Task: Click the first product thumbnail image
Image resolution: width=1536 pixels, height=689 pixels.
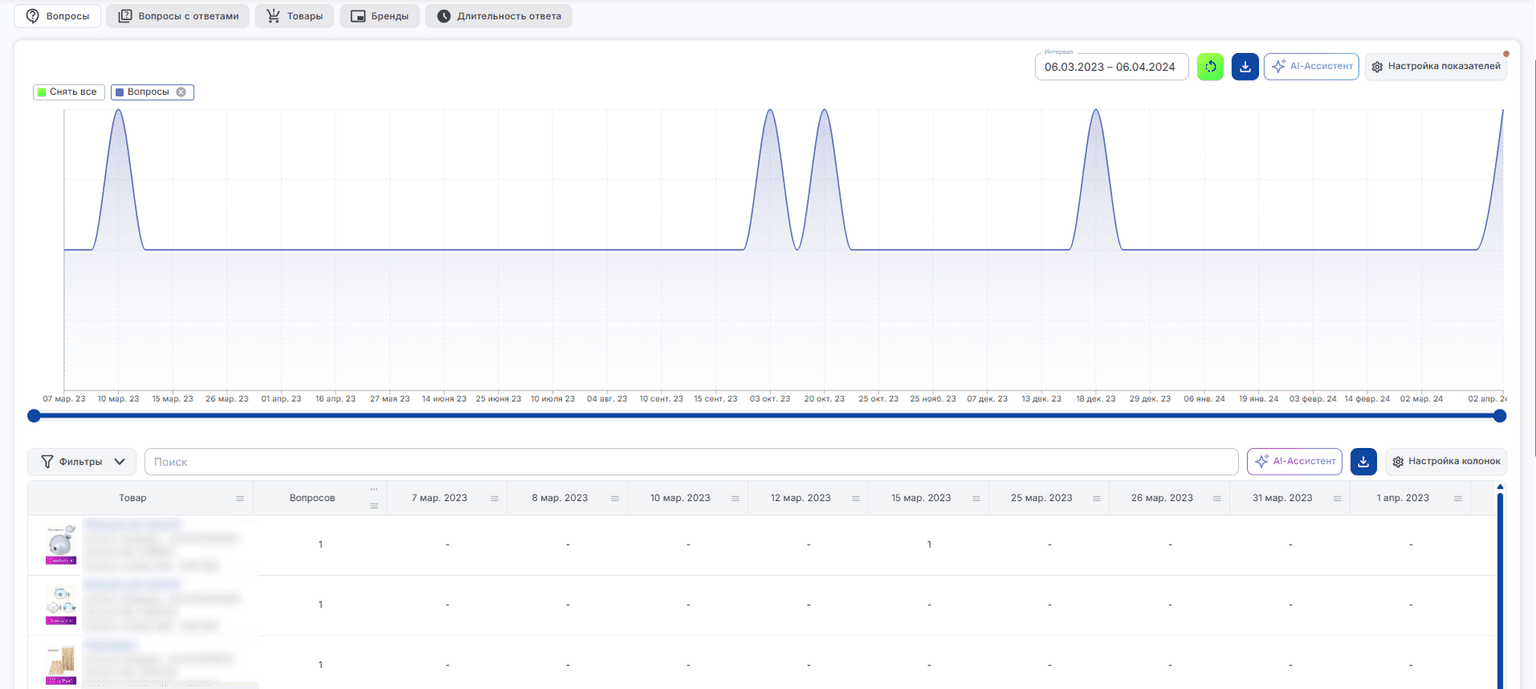Action: click(x=61, y=545)
